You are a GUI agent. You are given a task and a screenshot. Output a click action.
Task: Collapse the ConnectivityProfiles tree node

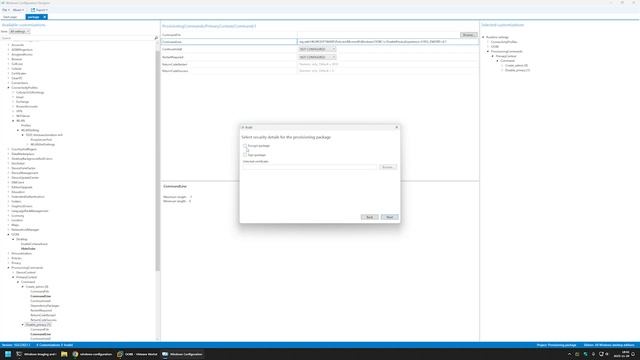(x=9, y=88)
